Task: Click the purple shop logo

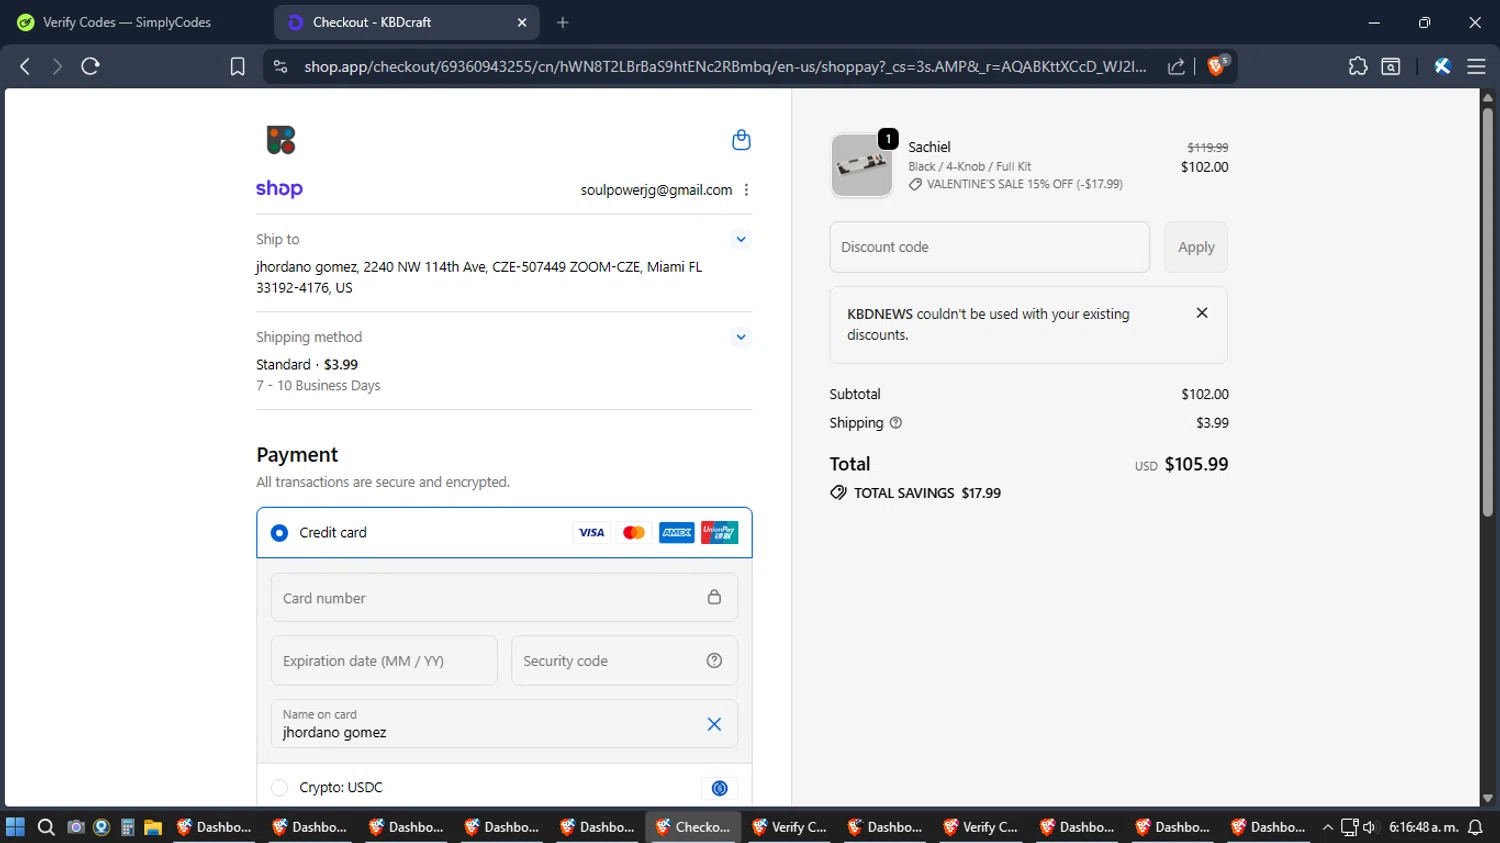Action: click(x=279, y=188)
